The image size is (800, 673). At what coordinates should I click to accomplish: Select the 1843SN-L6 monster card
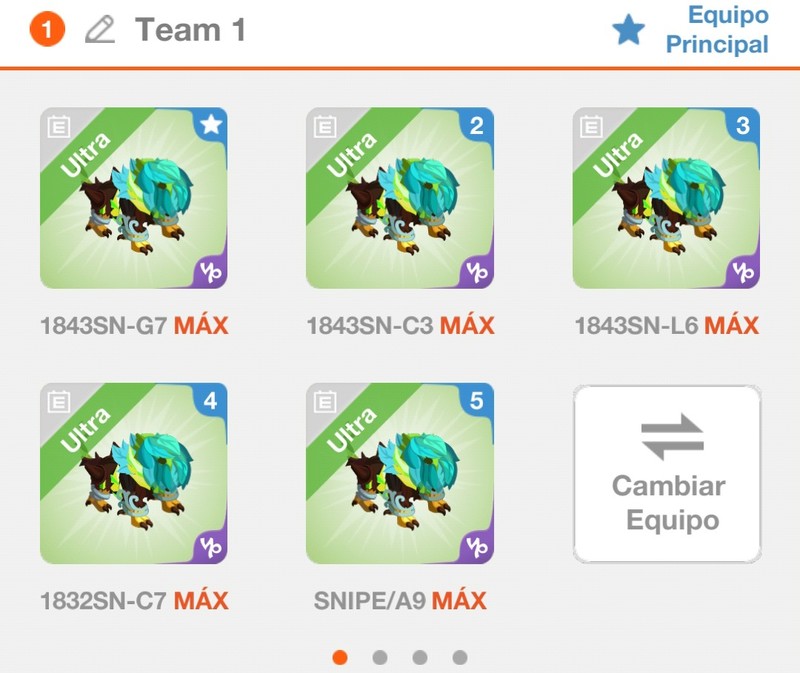click(x=666, y=198)
